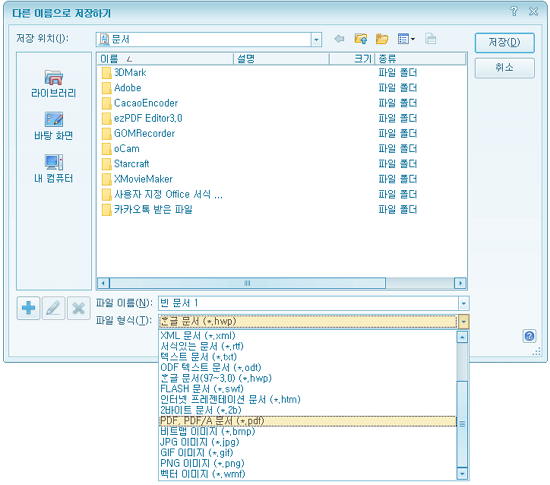
Task: Open 바탕 화면 in the places sidebar
Action: (53, 126)
